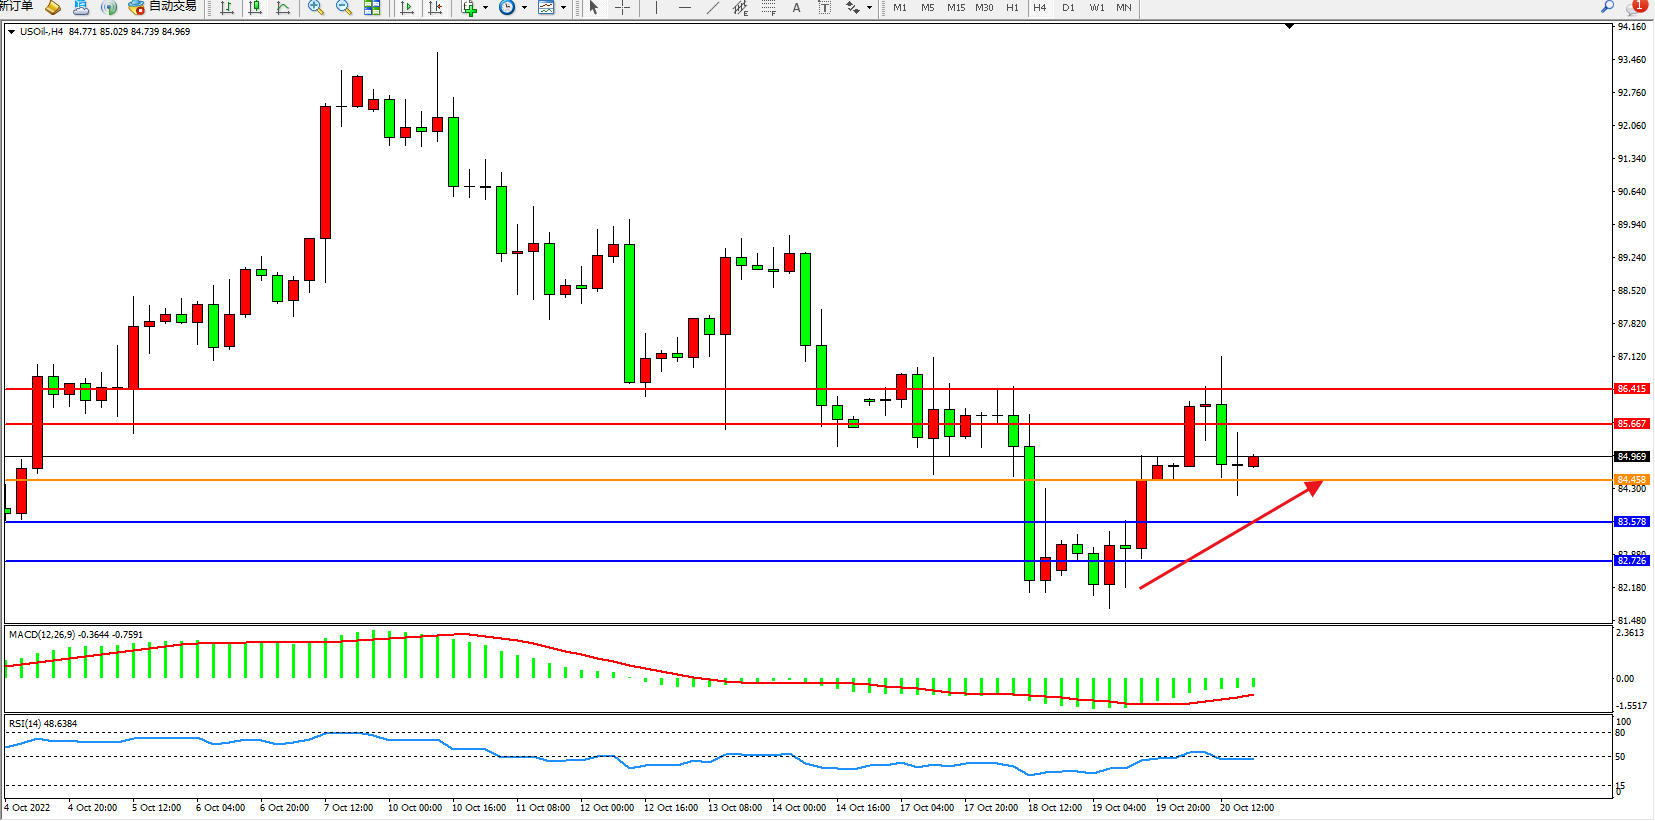The width and height of the screenshot is (1655, 821).
Task: Click the zoom out magnifier icon
Action: click(x=344, y=8)
